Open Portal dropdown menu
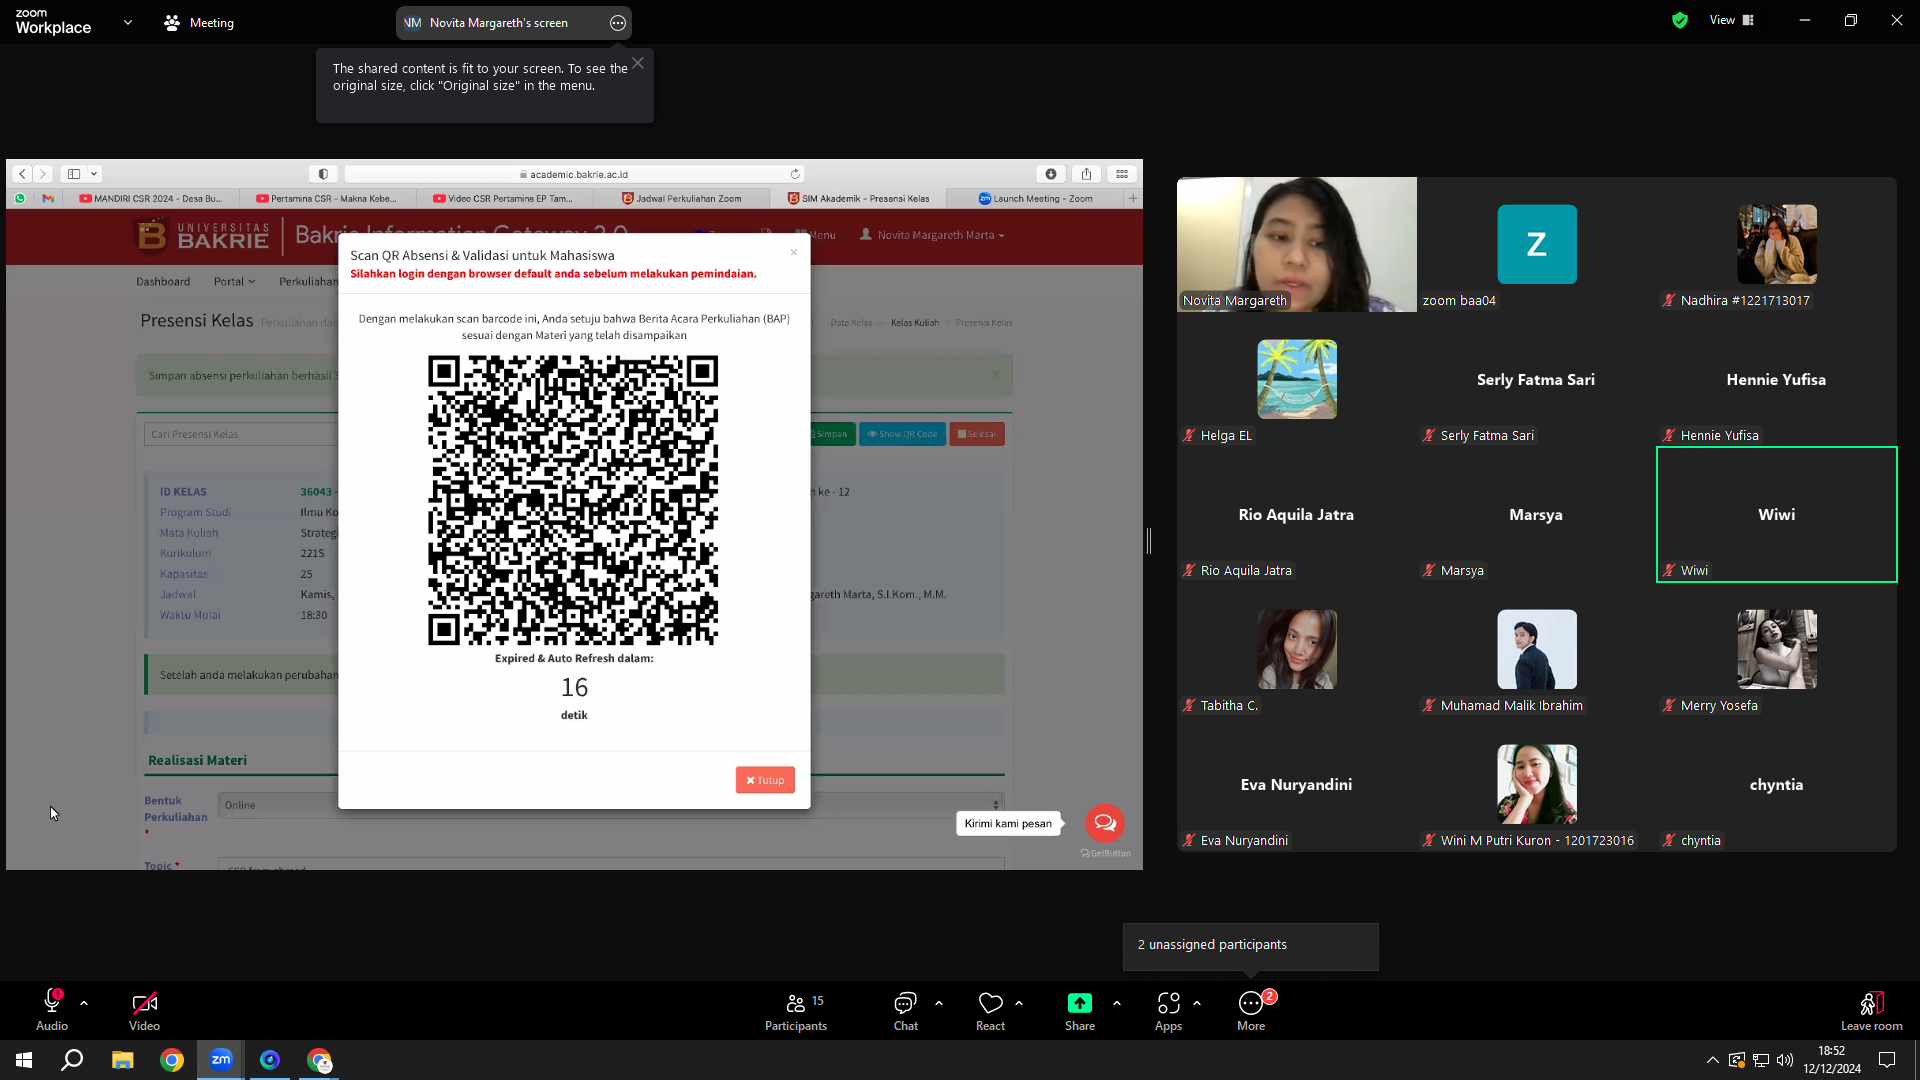This screenshot has width=1920, height=1080. (234, 282)
